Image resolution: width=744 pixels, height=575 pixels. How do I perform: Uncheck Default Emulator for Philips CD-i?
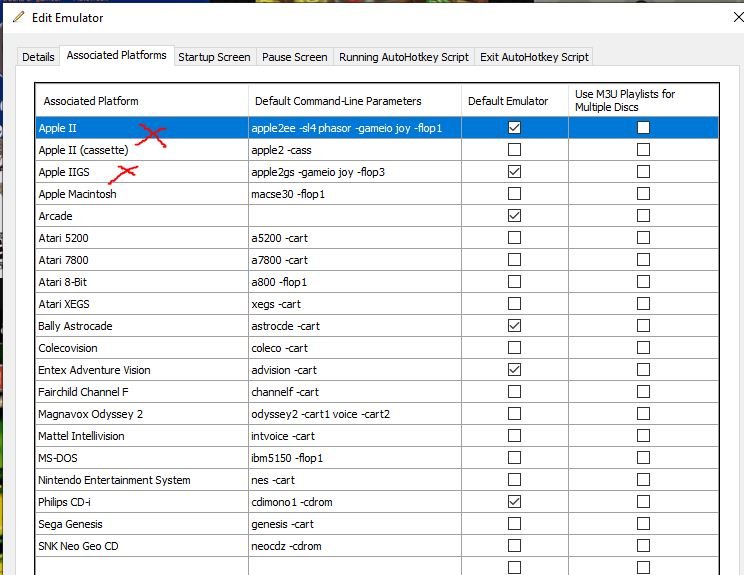click(x=514, y=501)
